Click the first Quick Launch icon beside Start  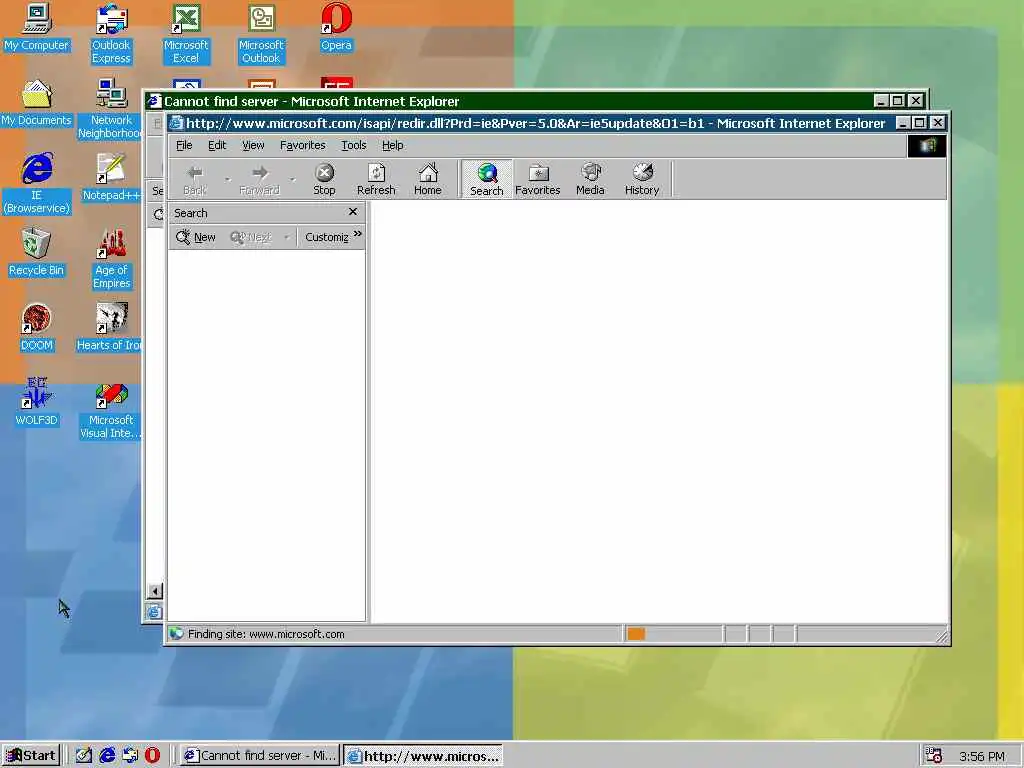[84, 756]
